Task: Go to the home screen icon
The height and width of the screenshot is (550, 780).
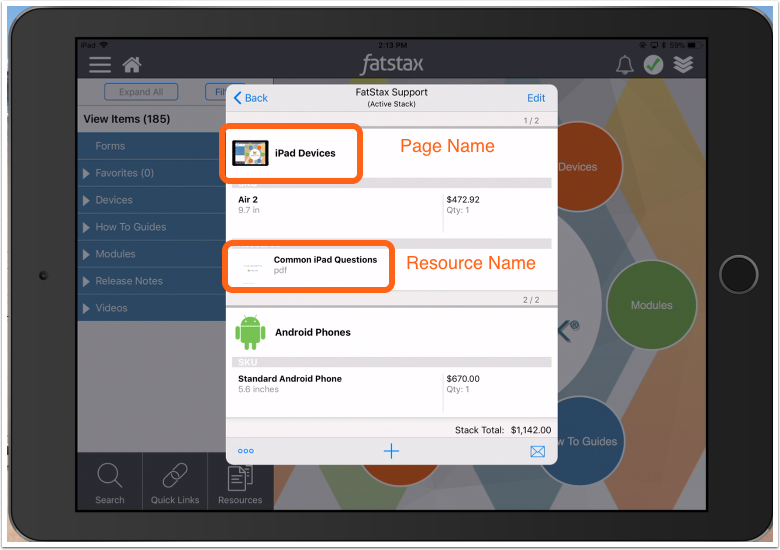Action: pos(132,65)
